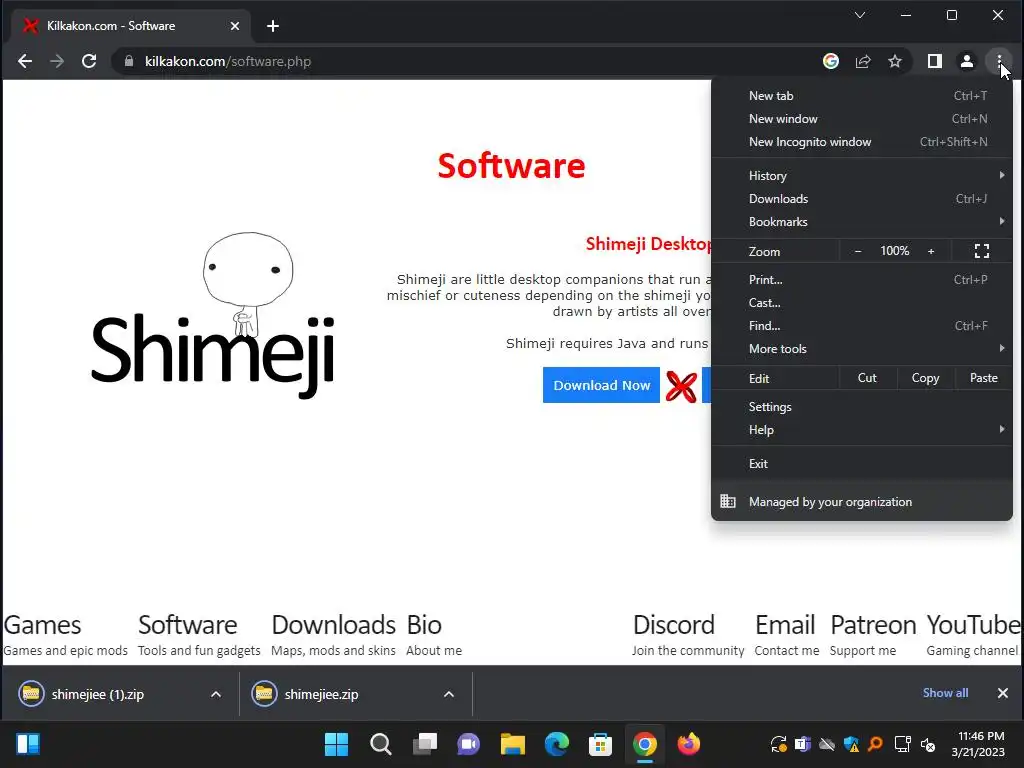Image resolution: width=1024 pixels, height=768 pixels.
Task: Open the tab search chevron
Action: point(859,15)
